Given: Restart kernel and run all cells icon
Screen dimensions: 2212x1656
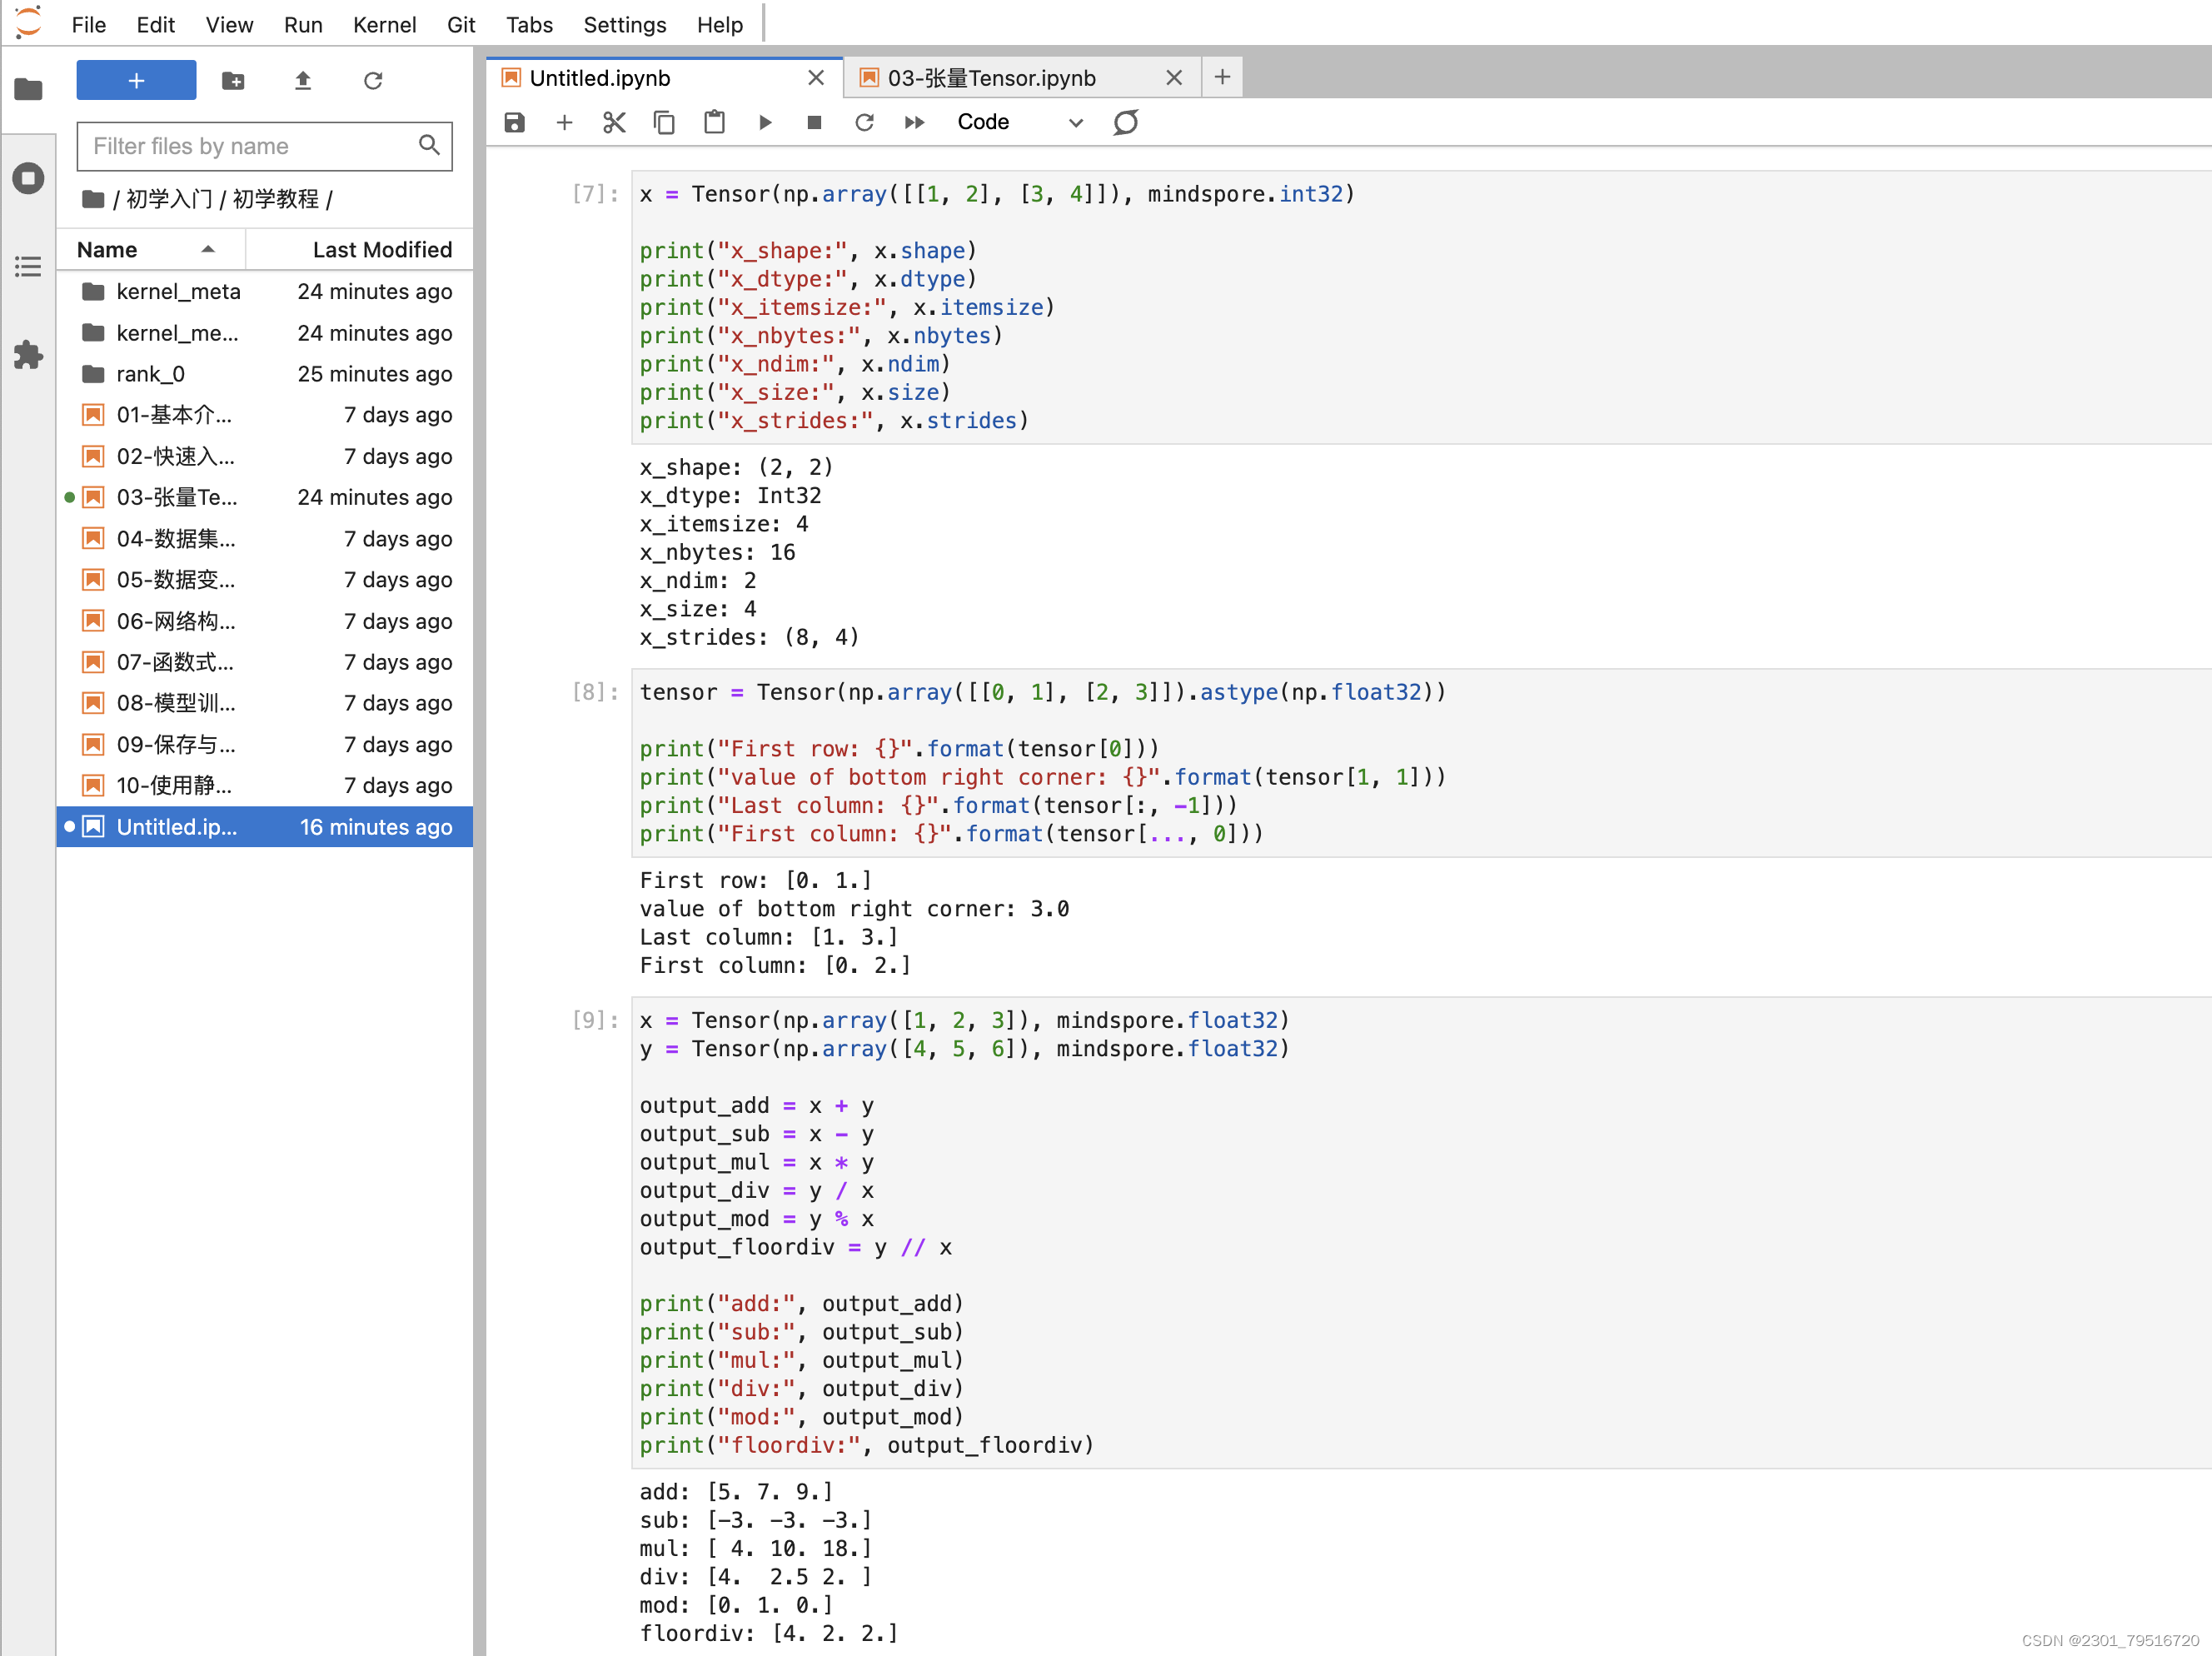Looking at the screenshot, I should point(914,122).
